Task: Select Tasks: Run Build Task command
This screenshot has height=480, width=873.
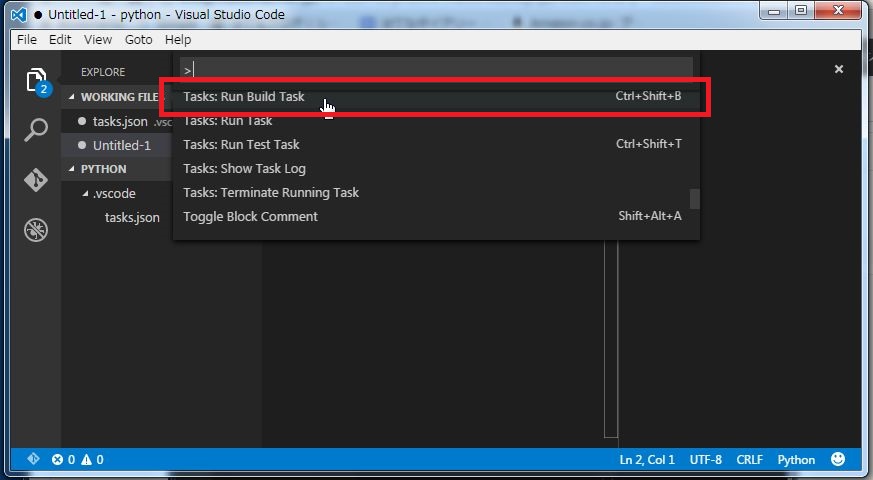Action: [x=436, y=96]
